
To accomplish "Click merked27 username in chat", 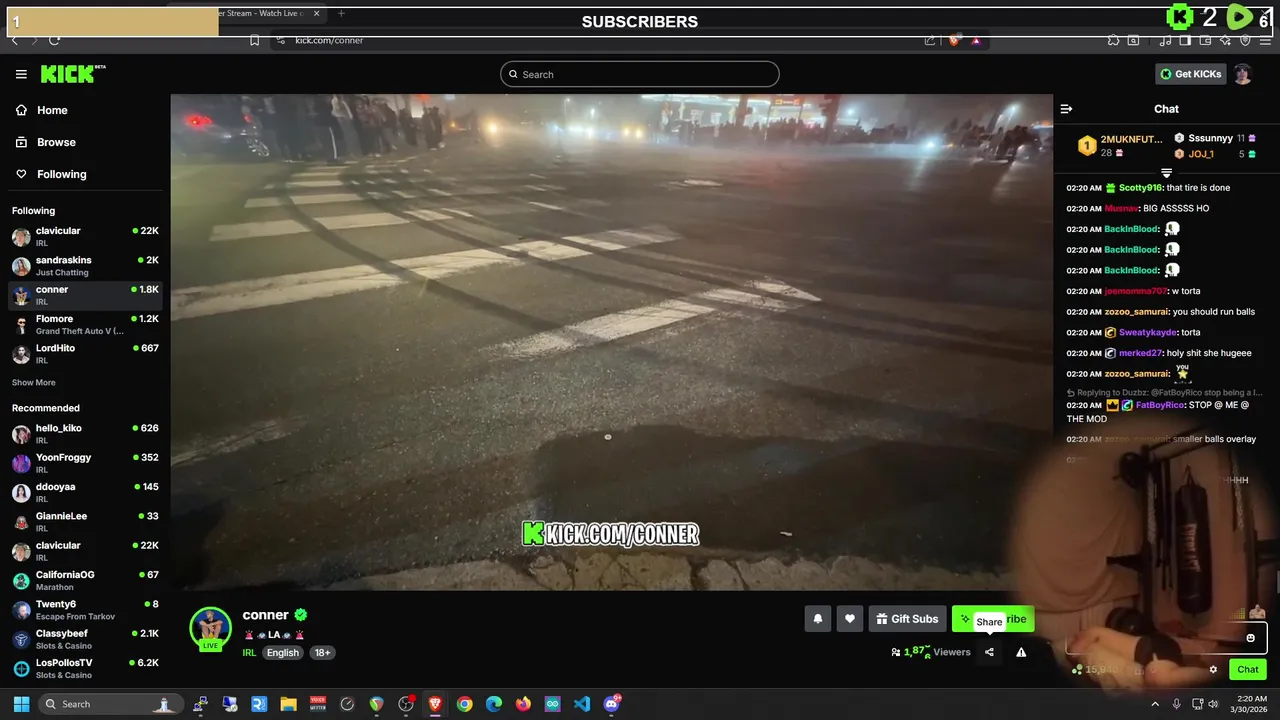I will tap(1142, 353).
